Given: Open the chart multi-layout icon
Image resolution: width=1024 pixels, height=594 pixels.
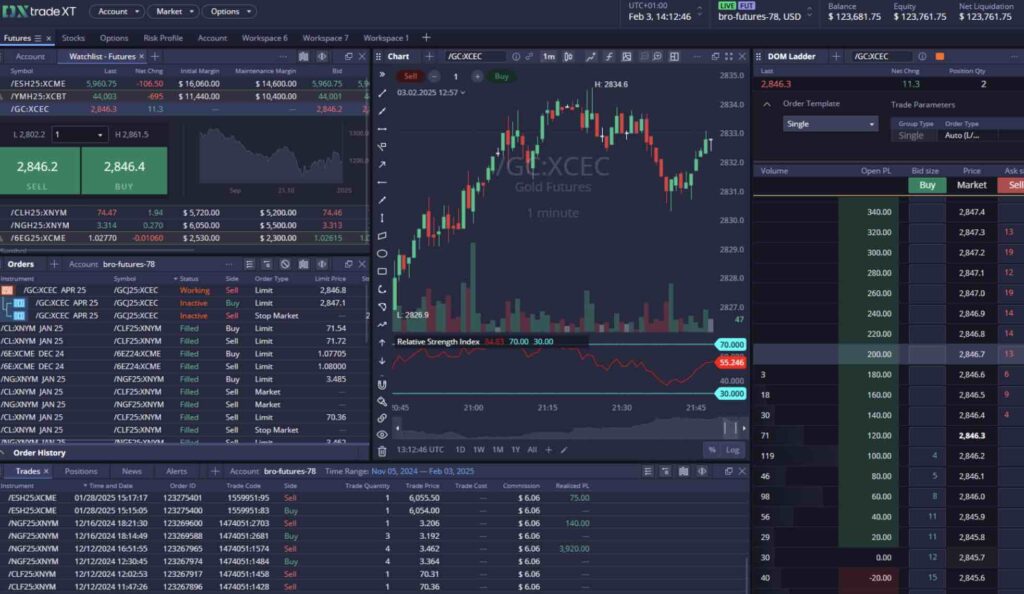Looking at the screenshot, I should 674,57.
